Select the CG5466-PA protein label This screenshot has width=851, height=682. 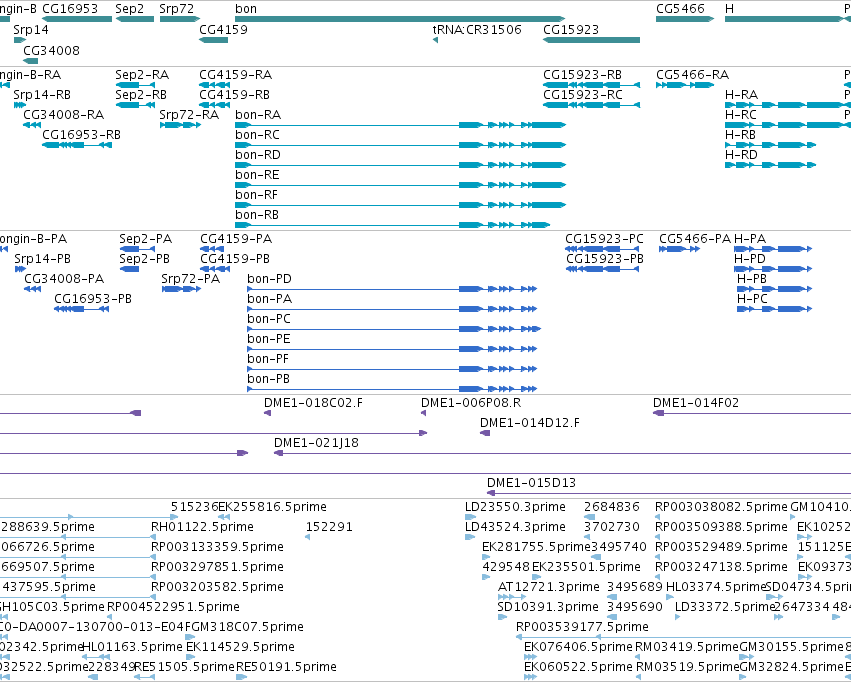coord(695,239)
